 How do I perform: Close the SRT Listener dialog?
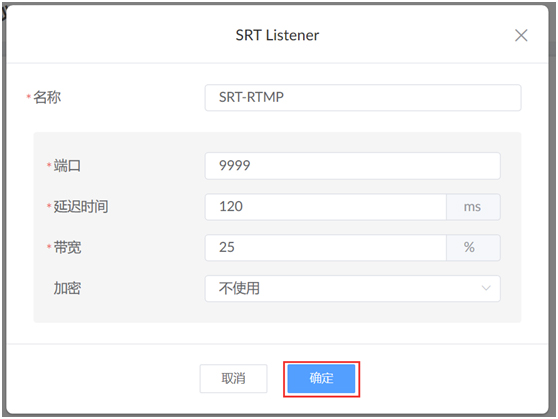click(x=521, y=35)
